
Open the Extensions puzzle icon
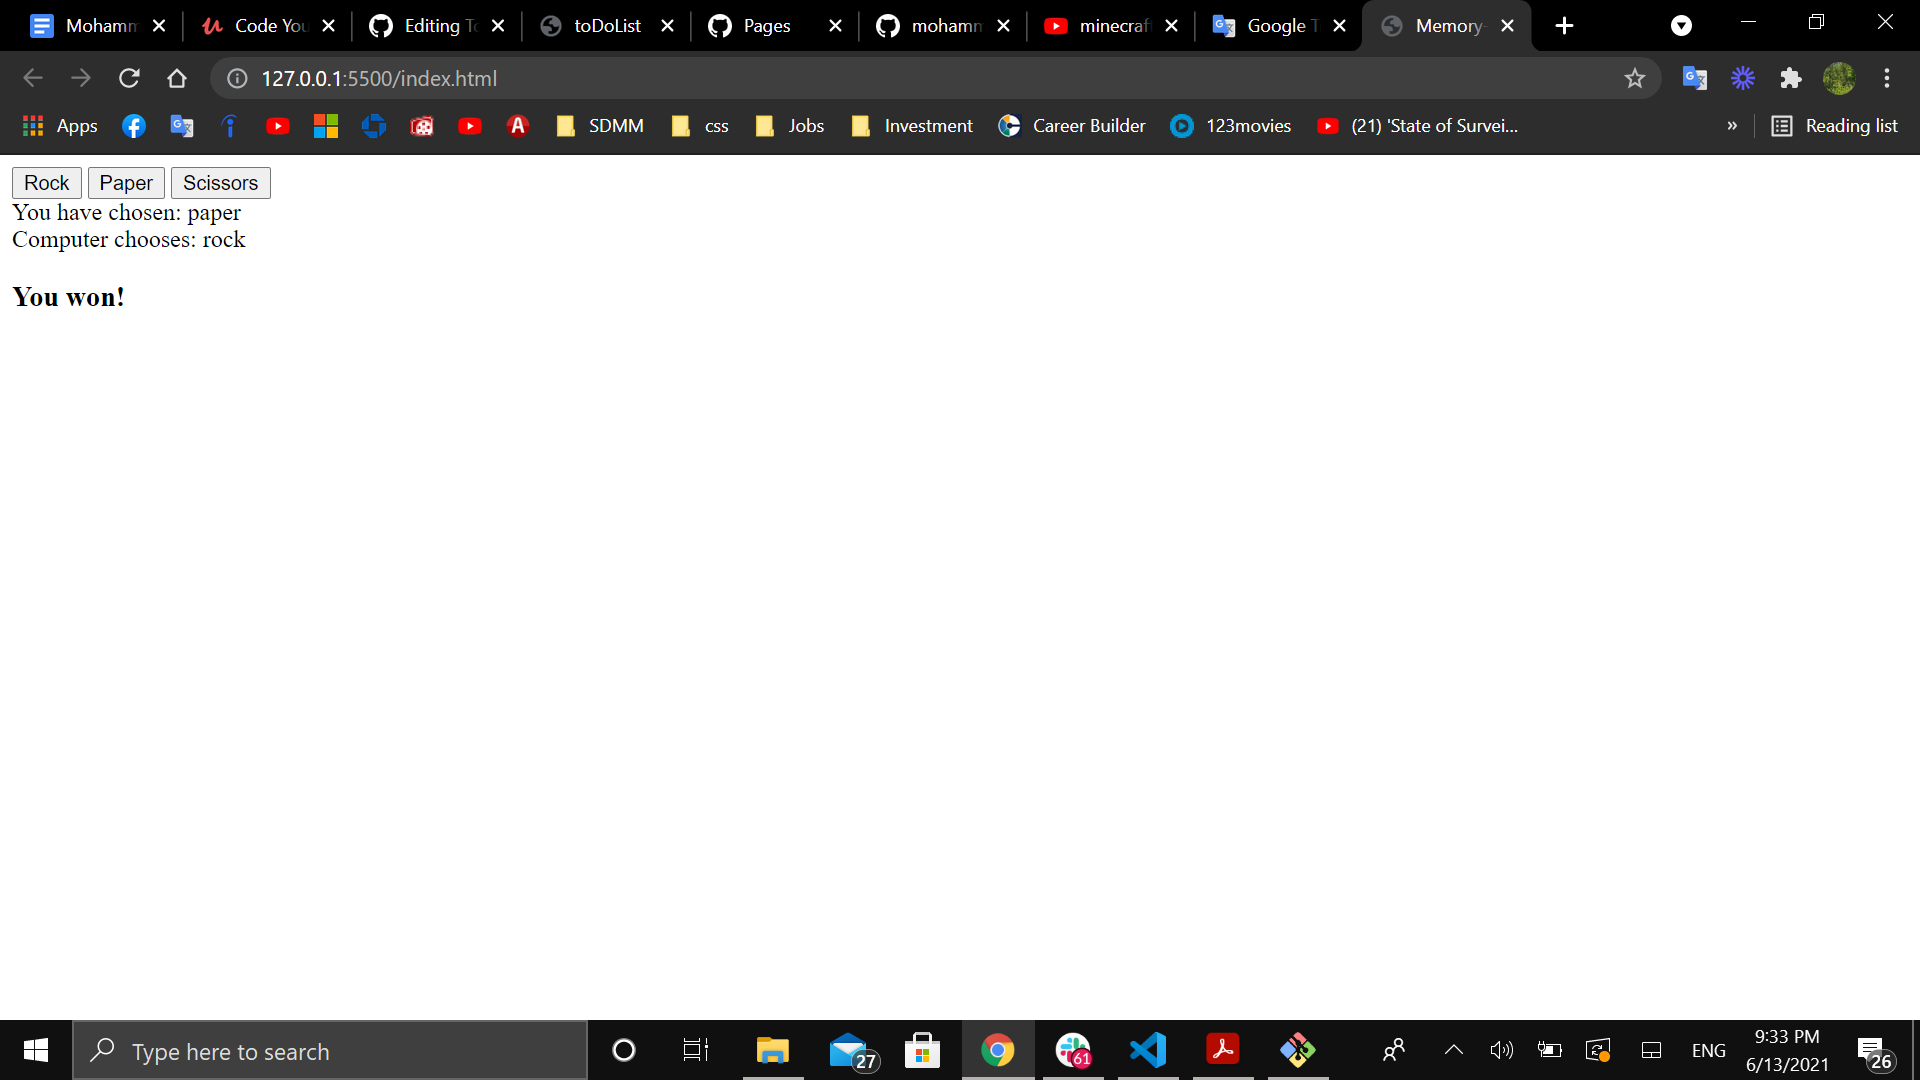[x=1790, y=78]
